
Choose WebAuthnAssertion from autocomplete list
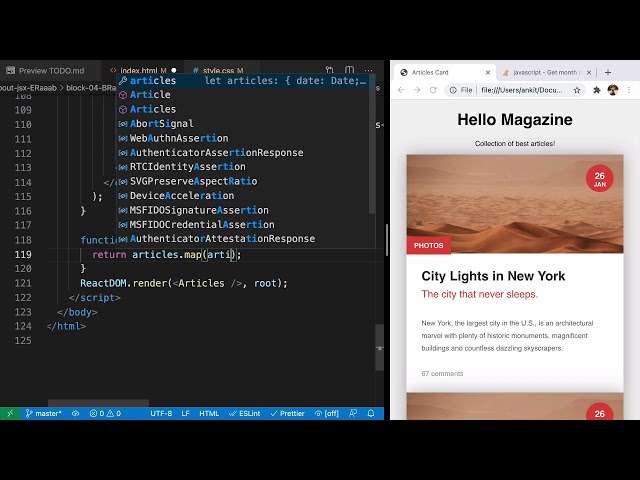click(x=243, y=138)
